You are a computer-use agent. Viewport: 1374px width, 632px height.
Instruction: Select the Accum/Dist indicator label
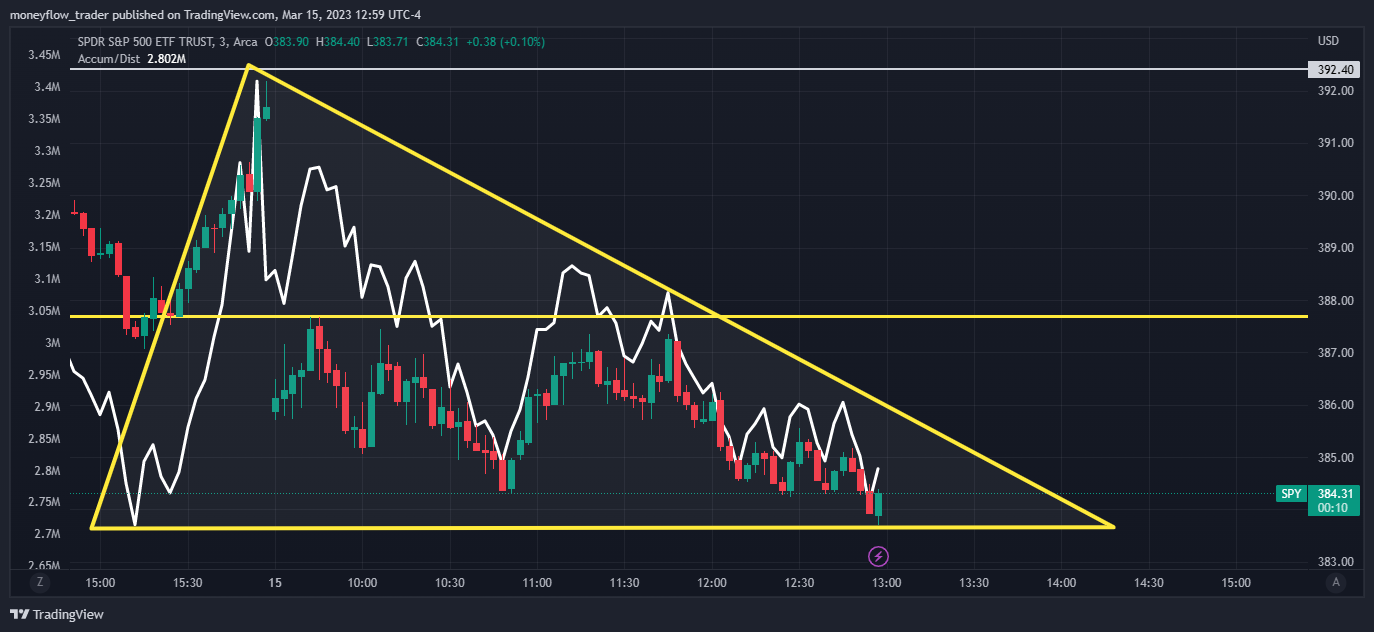[108, 60]
